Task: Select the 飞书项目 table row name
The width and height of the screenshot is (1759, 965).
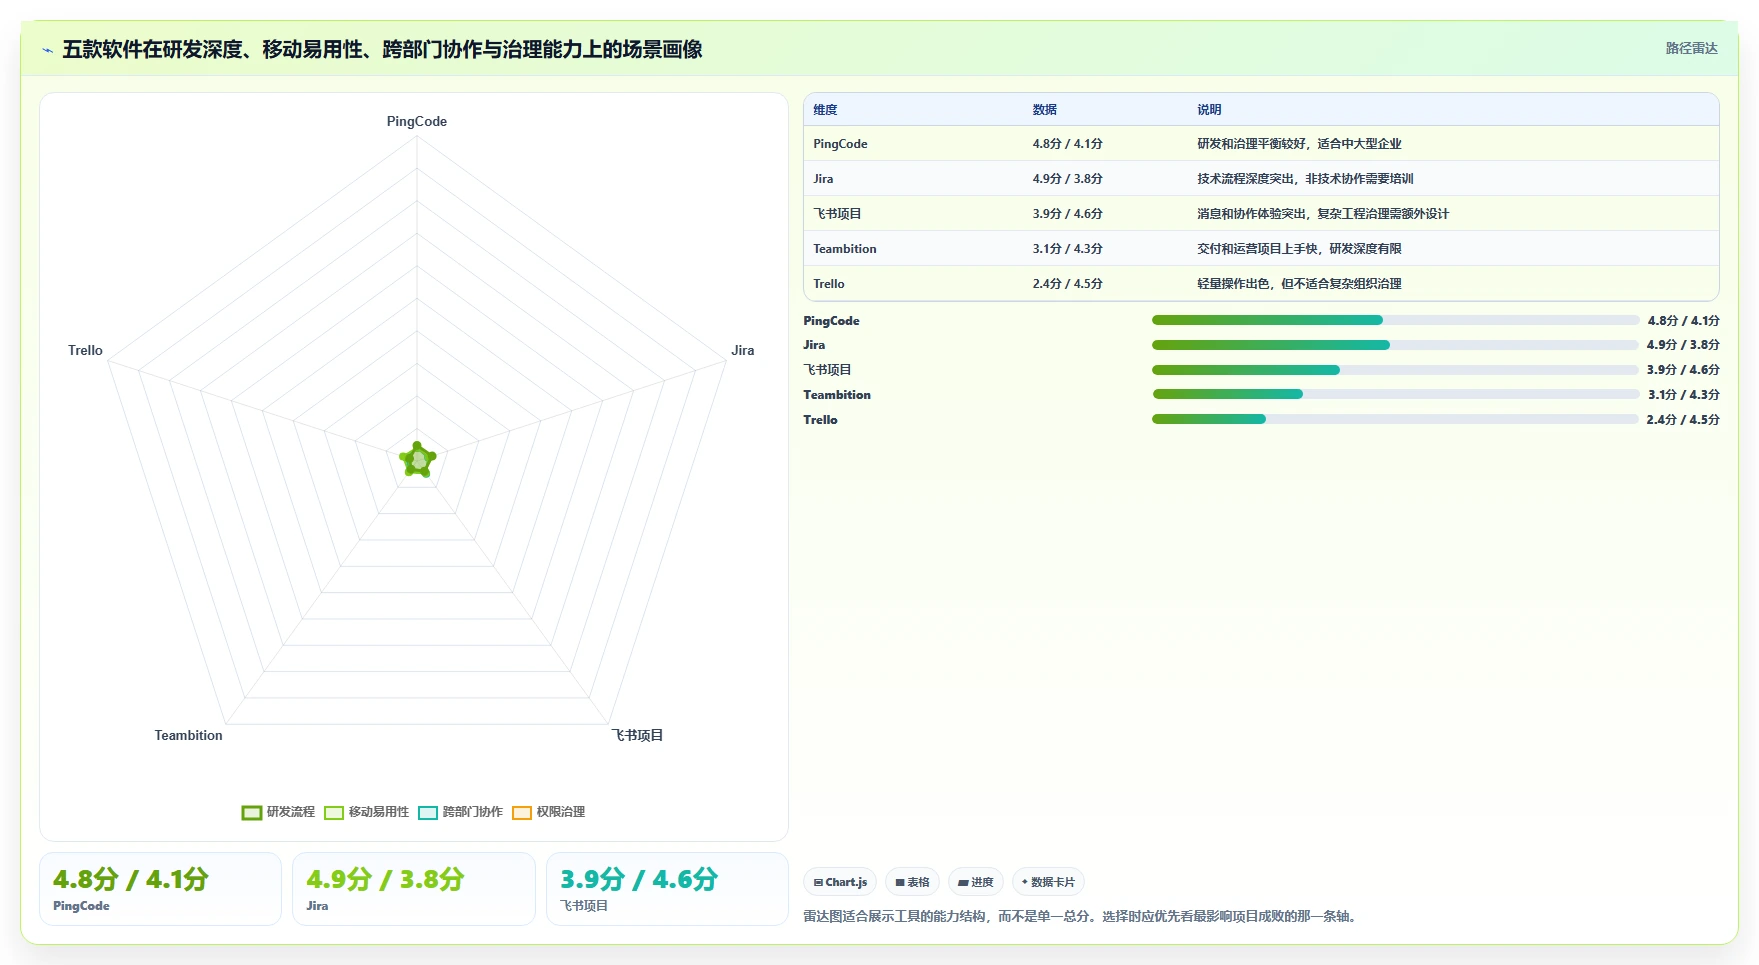Action: coord(837,214)
